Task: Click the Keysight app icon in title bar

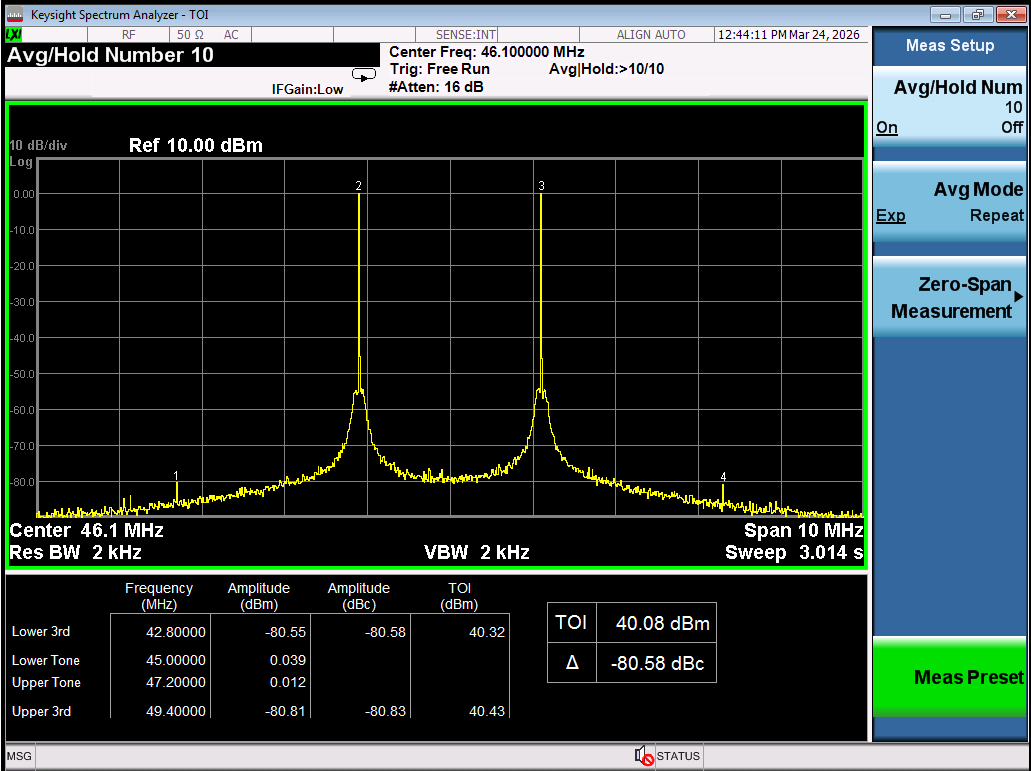Action: pyautogui.click(x=14, y=14)
